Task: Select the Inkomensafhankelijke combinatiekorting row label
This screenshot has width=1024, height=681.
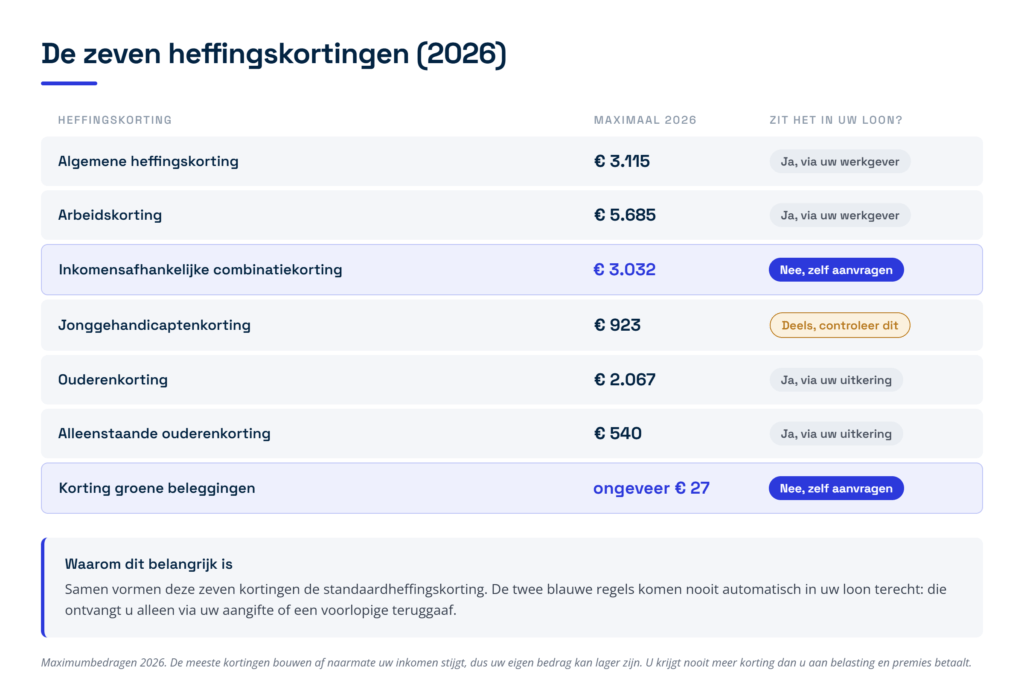Action: (x=200, y=270)
